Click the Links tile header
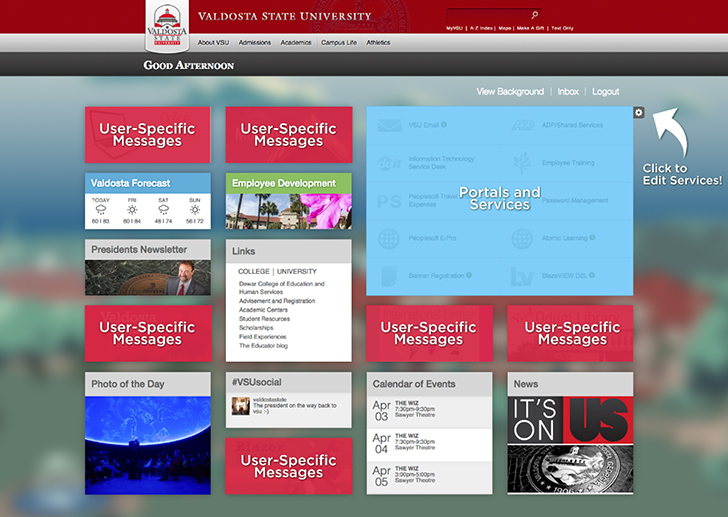Screen dimensions: 728x517 pos(289,251)
